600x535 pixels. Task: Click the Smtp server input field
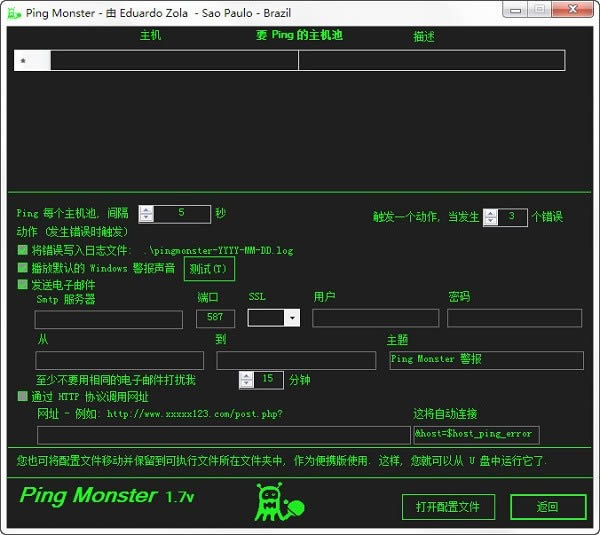pyautogui.click(x=109, y=320)
